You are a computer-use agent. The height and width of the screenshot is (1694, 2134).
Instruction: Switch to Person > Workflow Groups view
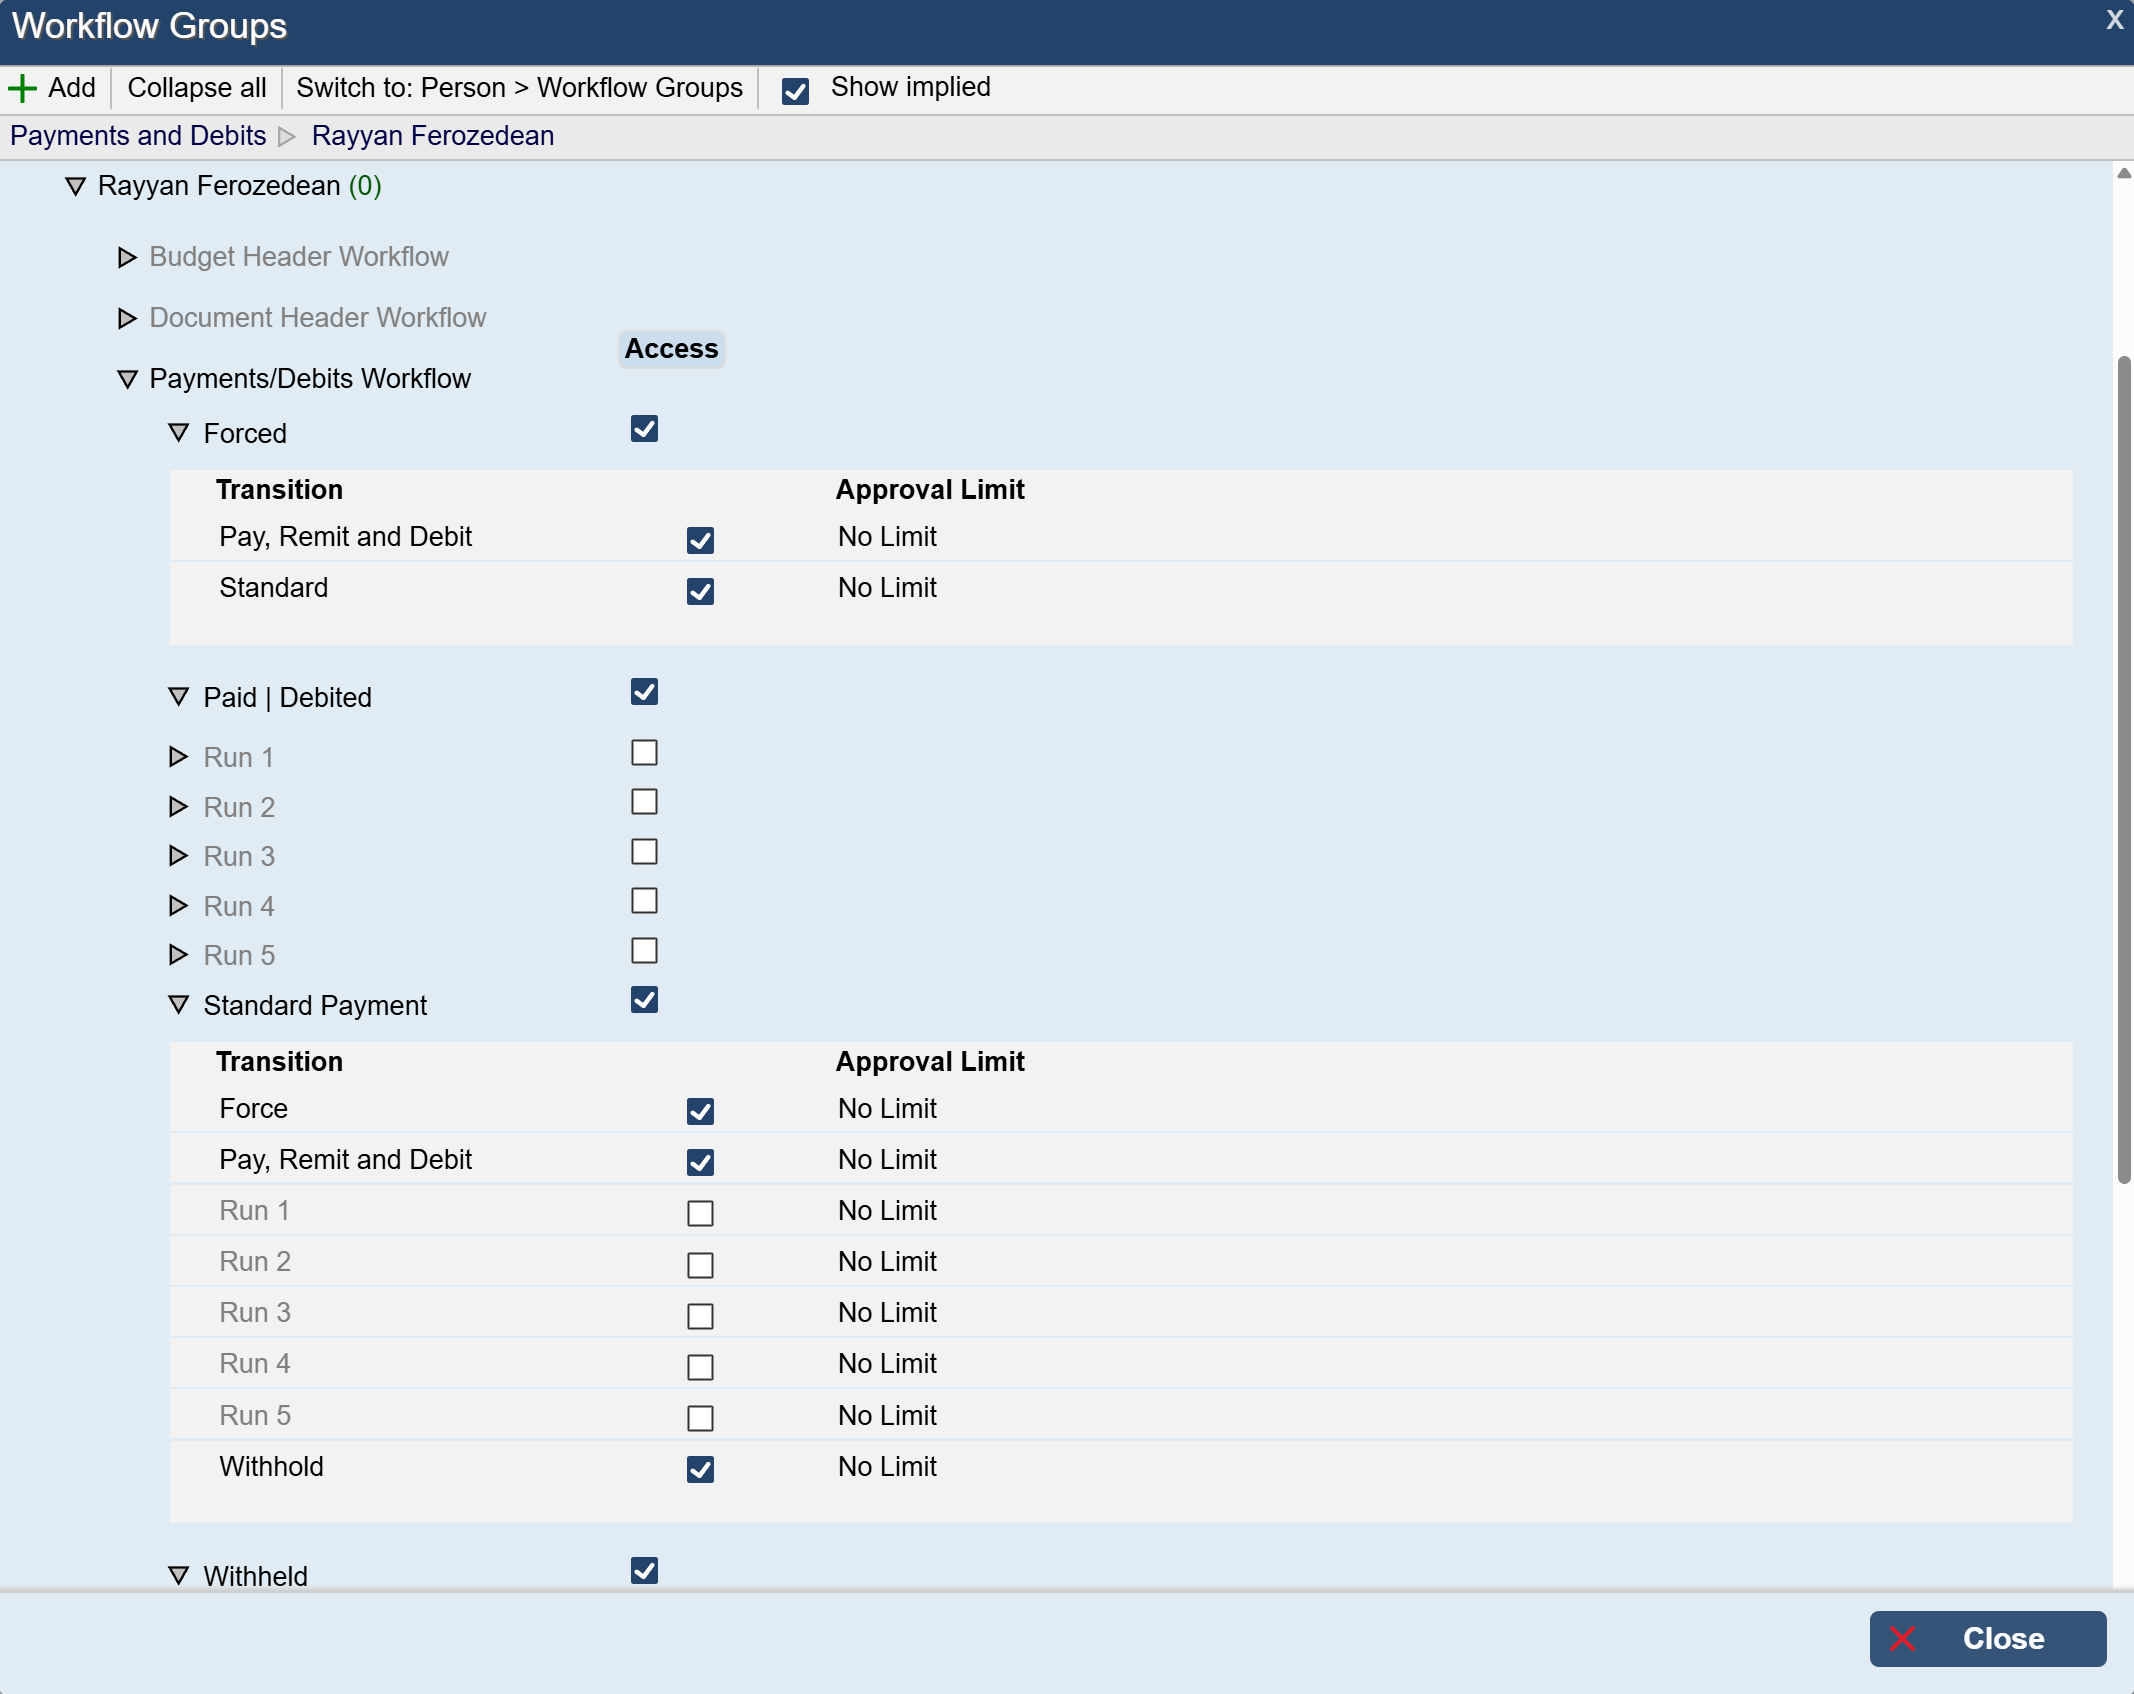click(519, 88)
